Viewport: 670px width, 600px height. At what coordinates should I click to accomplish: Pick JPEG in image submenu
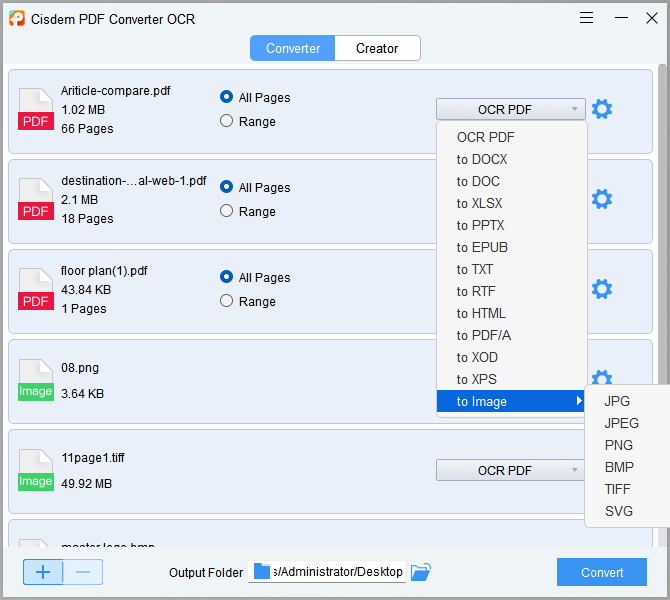[627, 423]
